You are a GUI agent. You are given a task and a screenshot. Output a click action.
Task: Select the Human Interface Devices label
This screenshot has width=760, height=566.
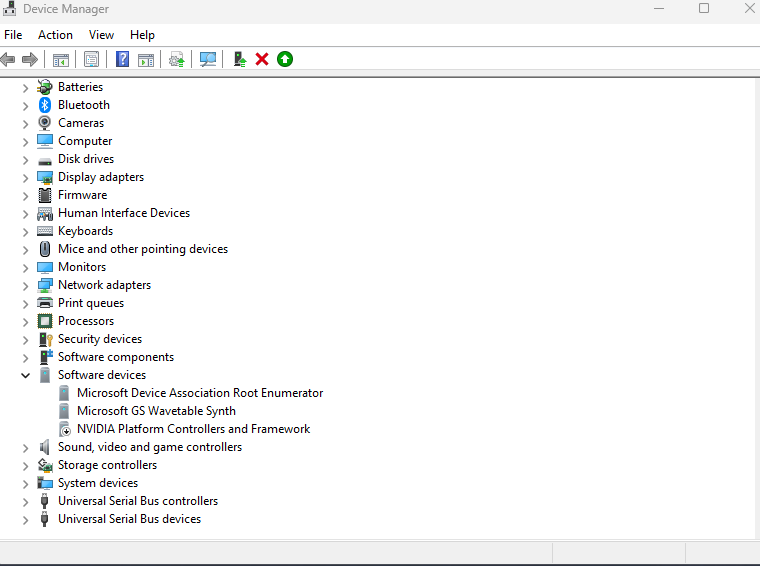coord(124,213)
